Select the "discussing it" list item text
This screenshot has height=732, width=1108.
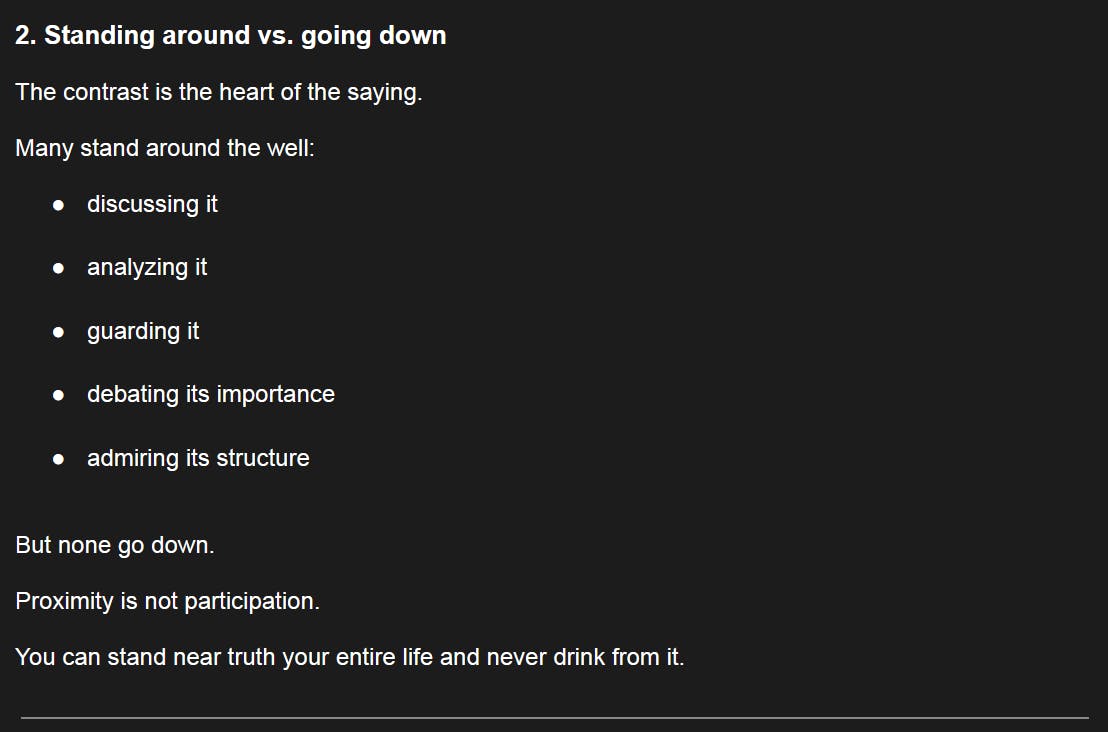click(152, 205)
